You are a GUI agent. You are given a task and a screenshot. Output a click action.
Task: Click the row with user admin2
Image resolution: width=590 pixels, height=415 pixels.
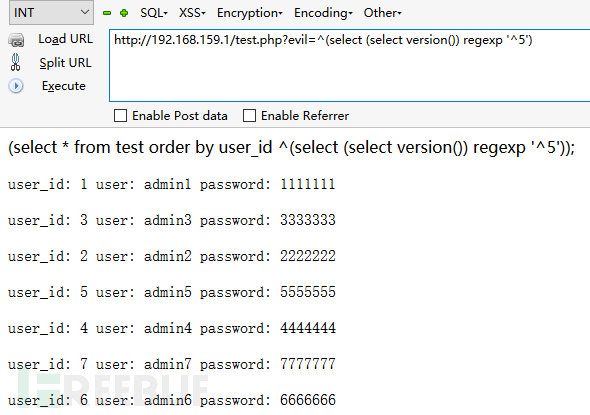pos(172,256)
